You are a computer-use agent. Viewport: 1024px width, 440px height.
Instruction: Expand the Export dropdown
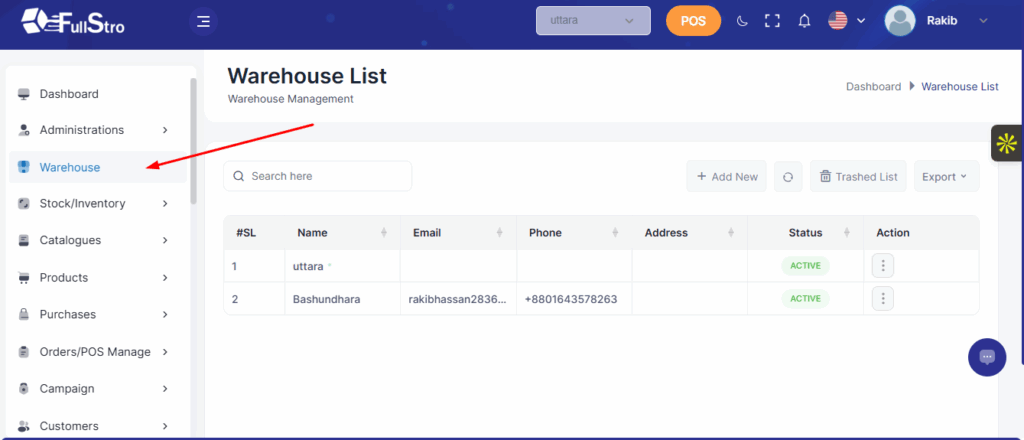click(945, 177)
